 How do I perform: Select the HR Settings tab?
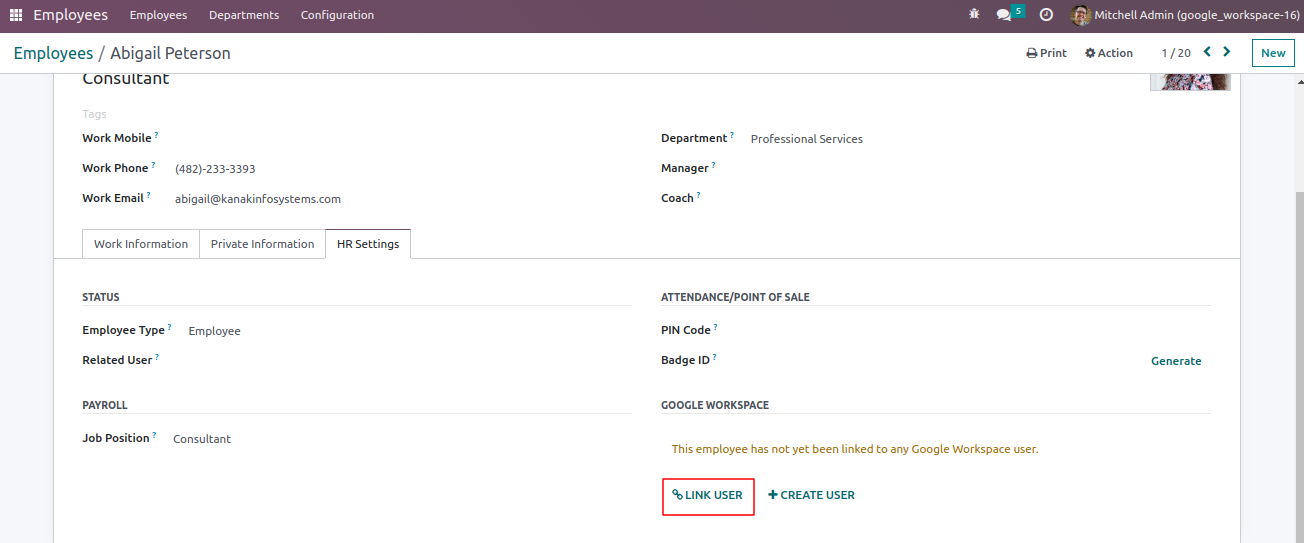click(368, 244)
